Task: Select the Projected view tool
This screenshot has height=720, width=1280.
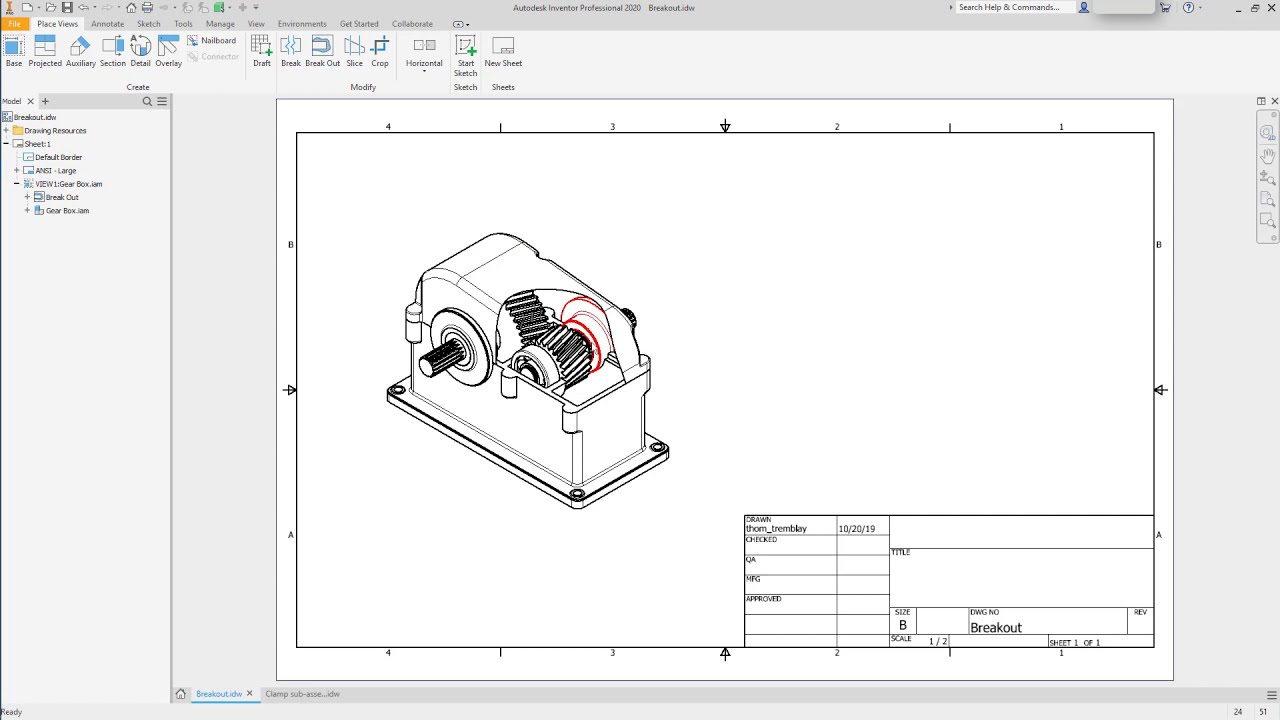Action: click(45, 51)
